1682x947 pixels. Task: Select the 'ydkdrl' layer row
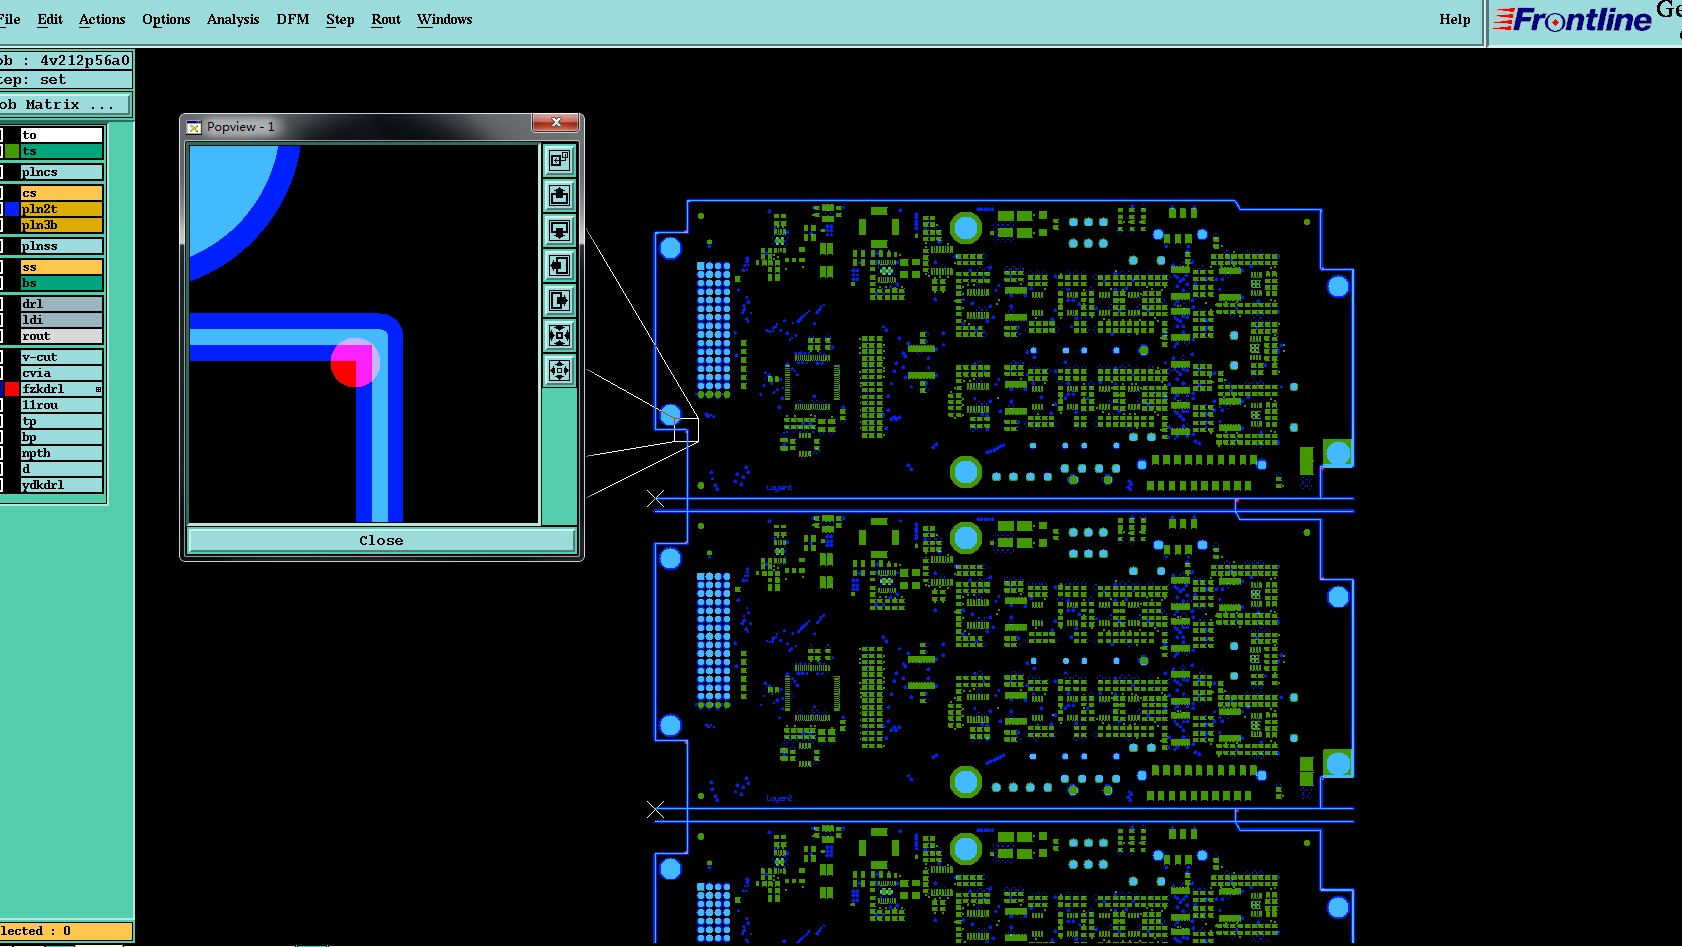(62, 485)
